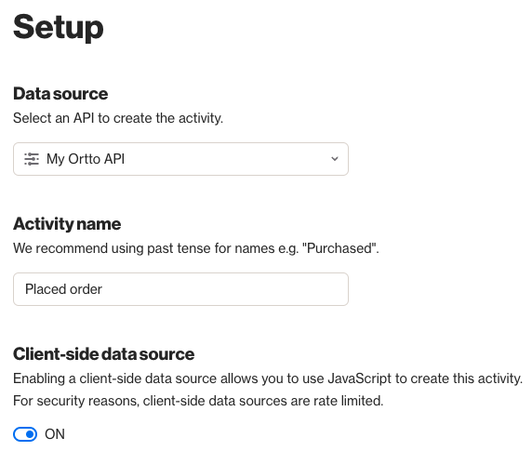
Task: Click the sliders icon in the data source box
Action: coord(32,159)
